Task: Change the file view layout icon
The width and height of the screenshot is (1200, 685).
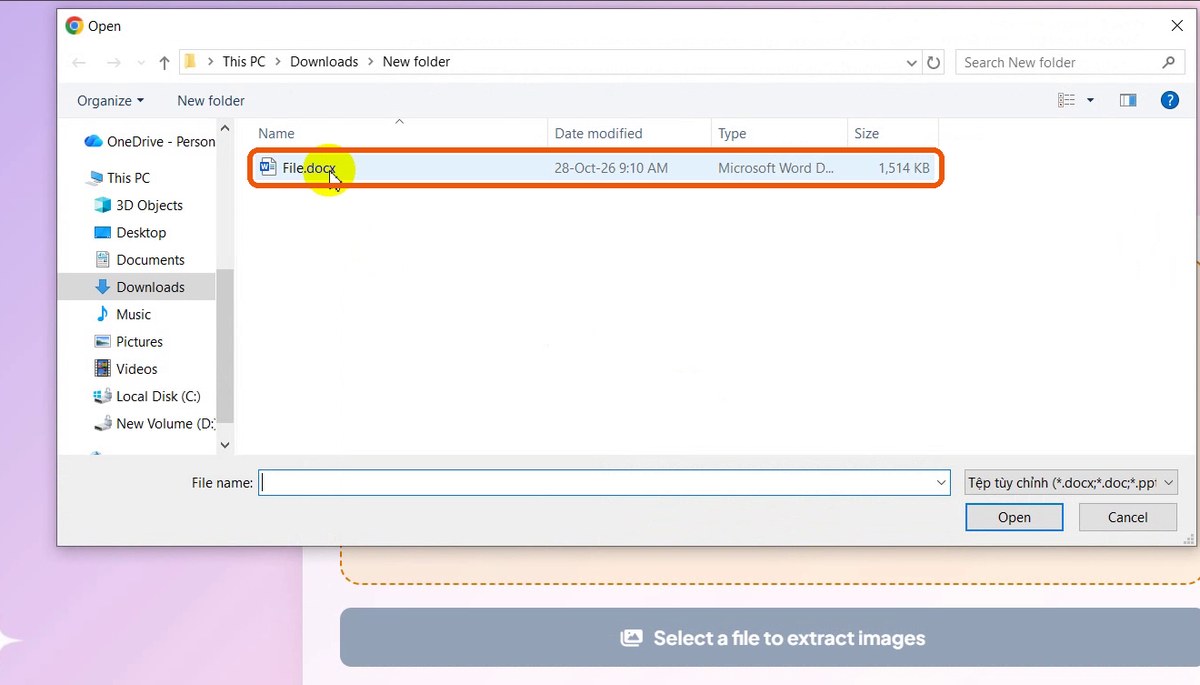Action: tap(1066, 100)
